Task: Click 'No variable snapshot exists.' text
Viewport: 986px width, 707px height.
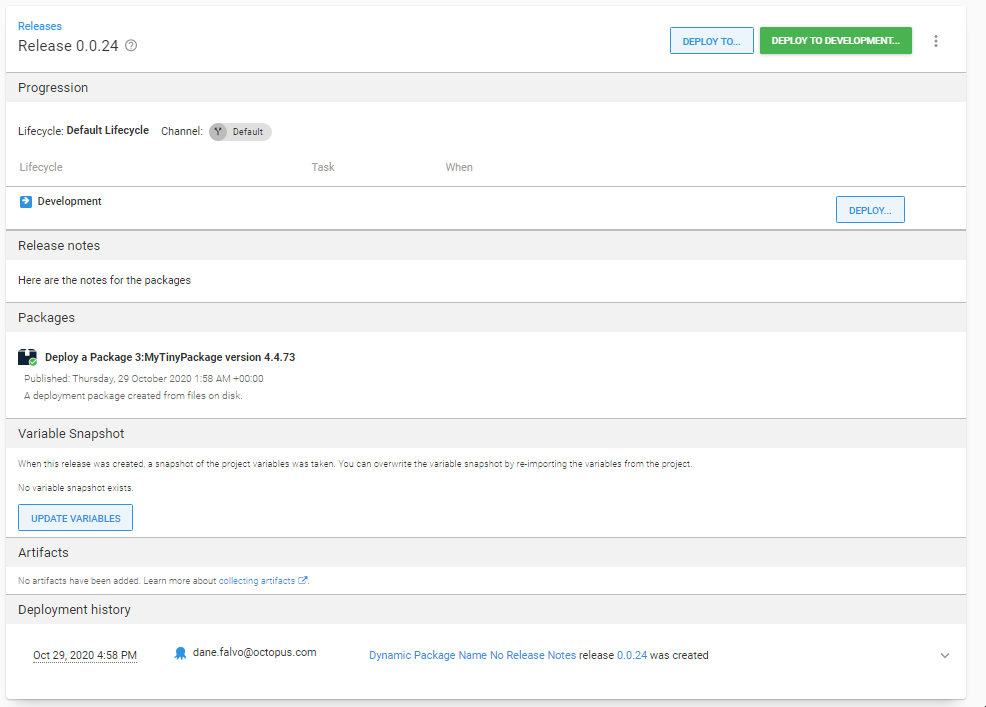Action: [75, 487]
